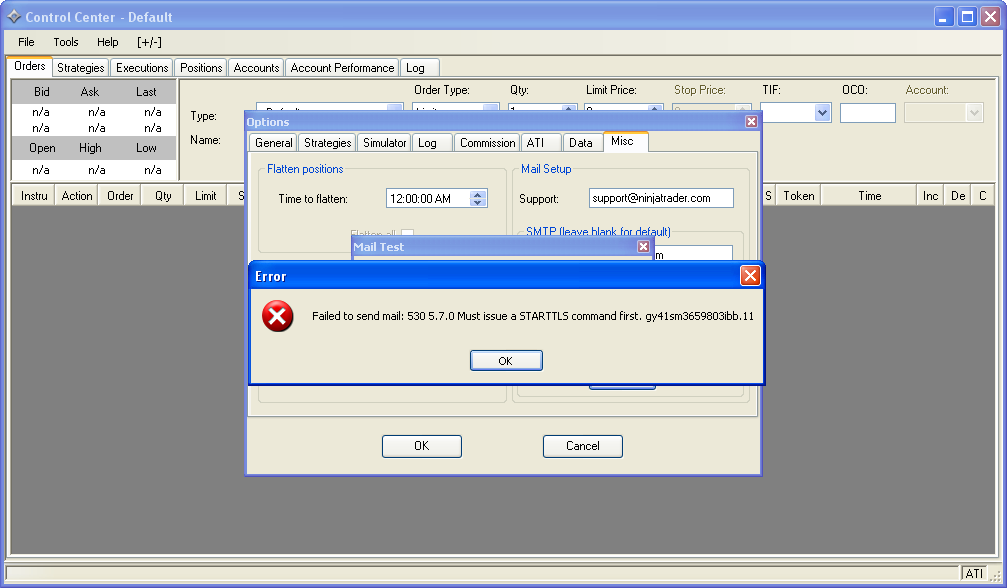Expand the Account dropdown
This screenshot has width=1007, height=588.
974,113
